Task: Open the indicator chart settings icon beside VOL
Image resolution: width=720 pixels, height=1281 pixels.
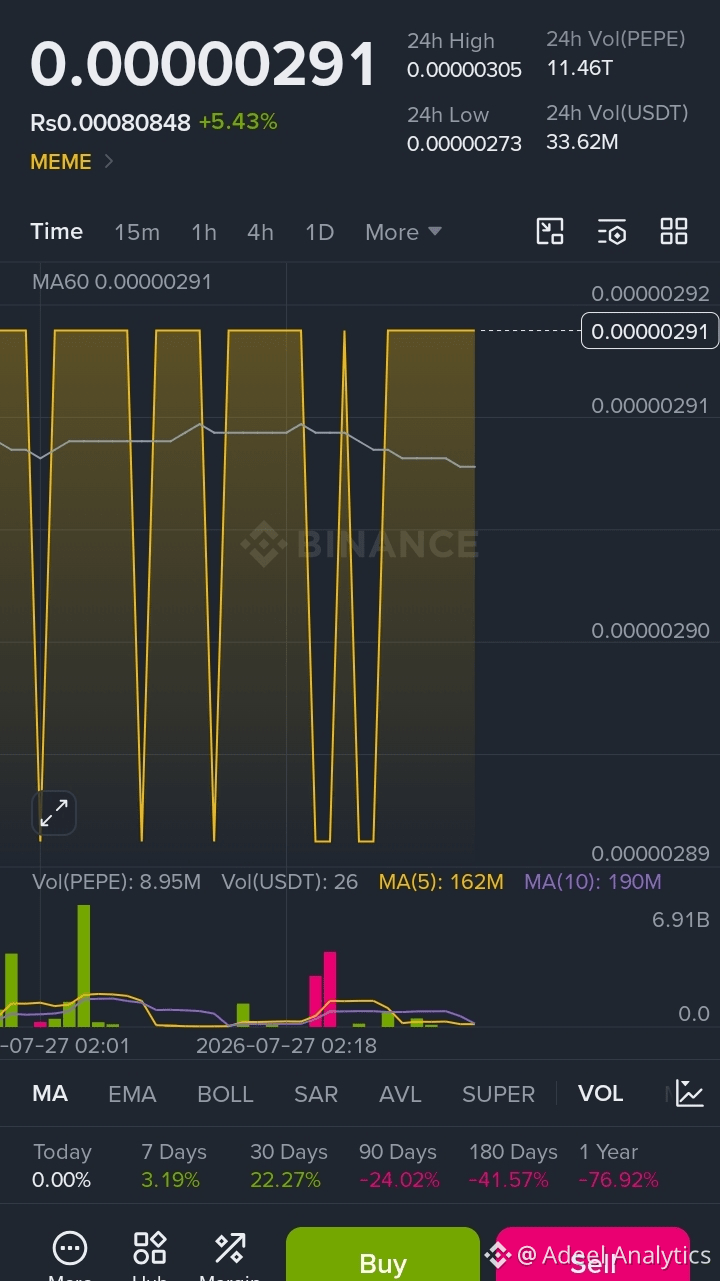Action: click(x=690, y=1093)
